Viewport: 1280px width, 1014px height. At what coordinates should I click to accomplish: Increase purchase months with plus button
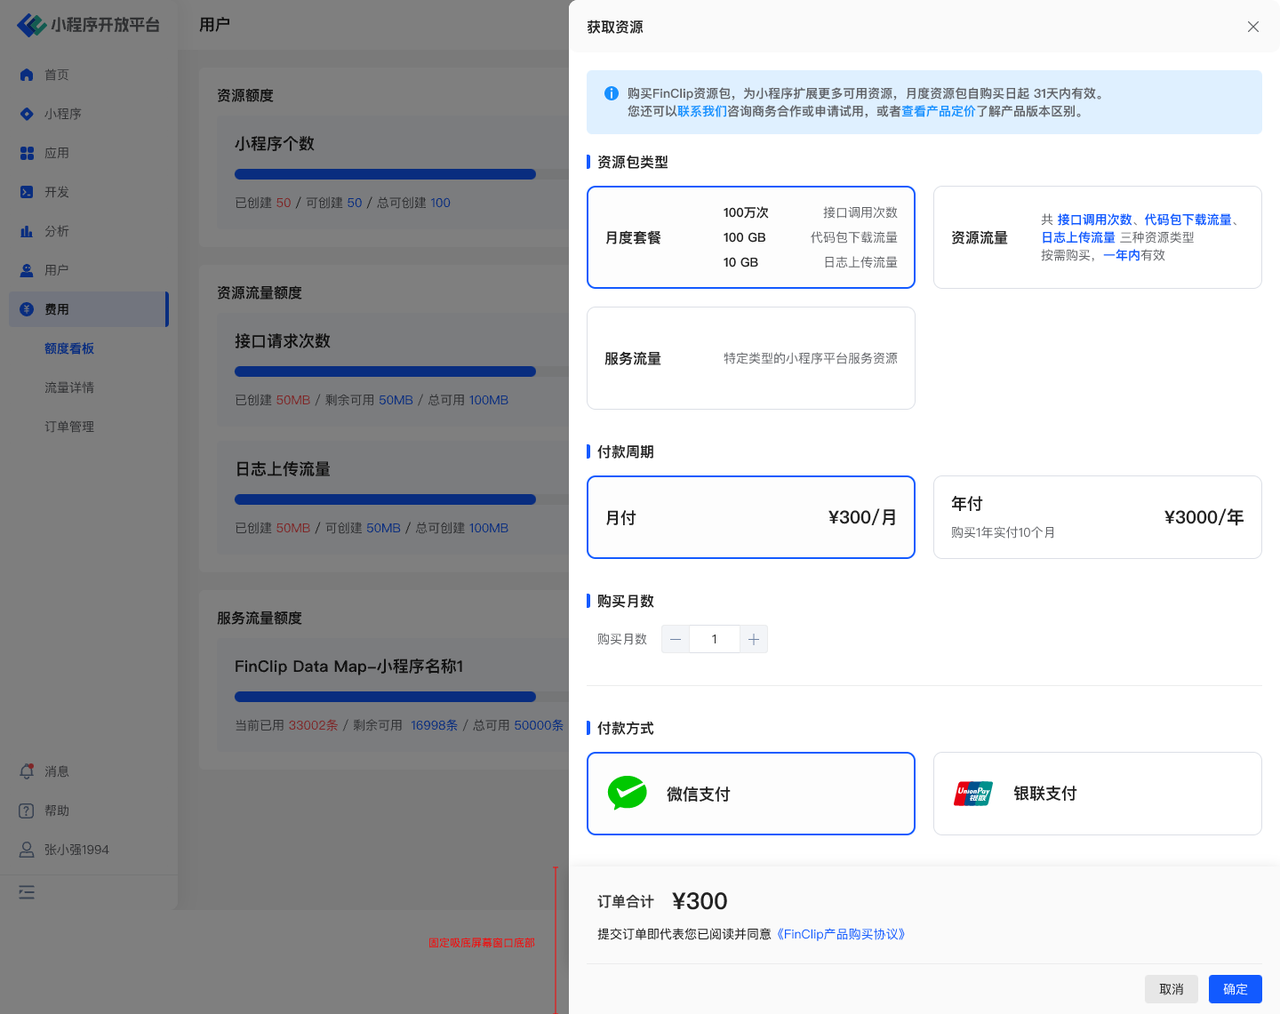(754, 640)
